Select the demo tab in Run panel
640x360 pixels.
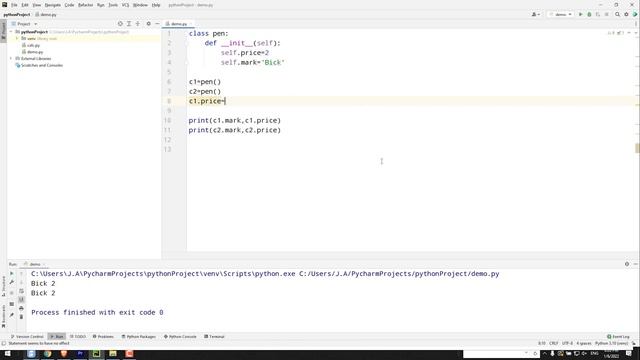(35, 264)
